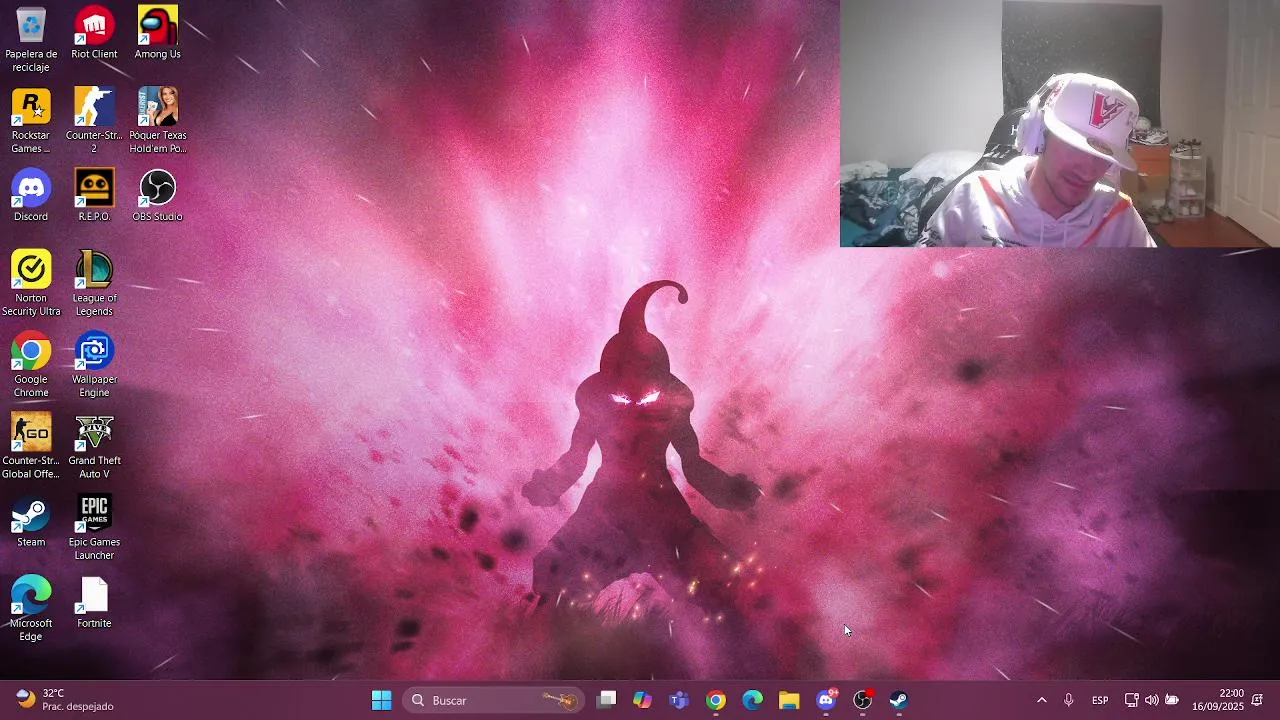The width and height of the screenshot is (1280, 720).
Task: Open Edge from the taskbar
Action: coord(752,700)
